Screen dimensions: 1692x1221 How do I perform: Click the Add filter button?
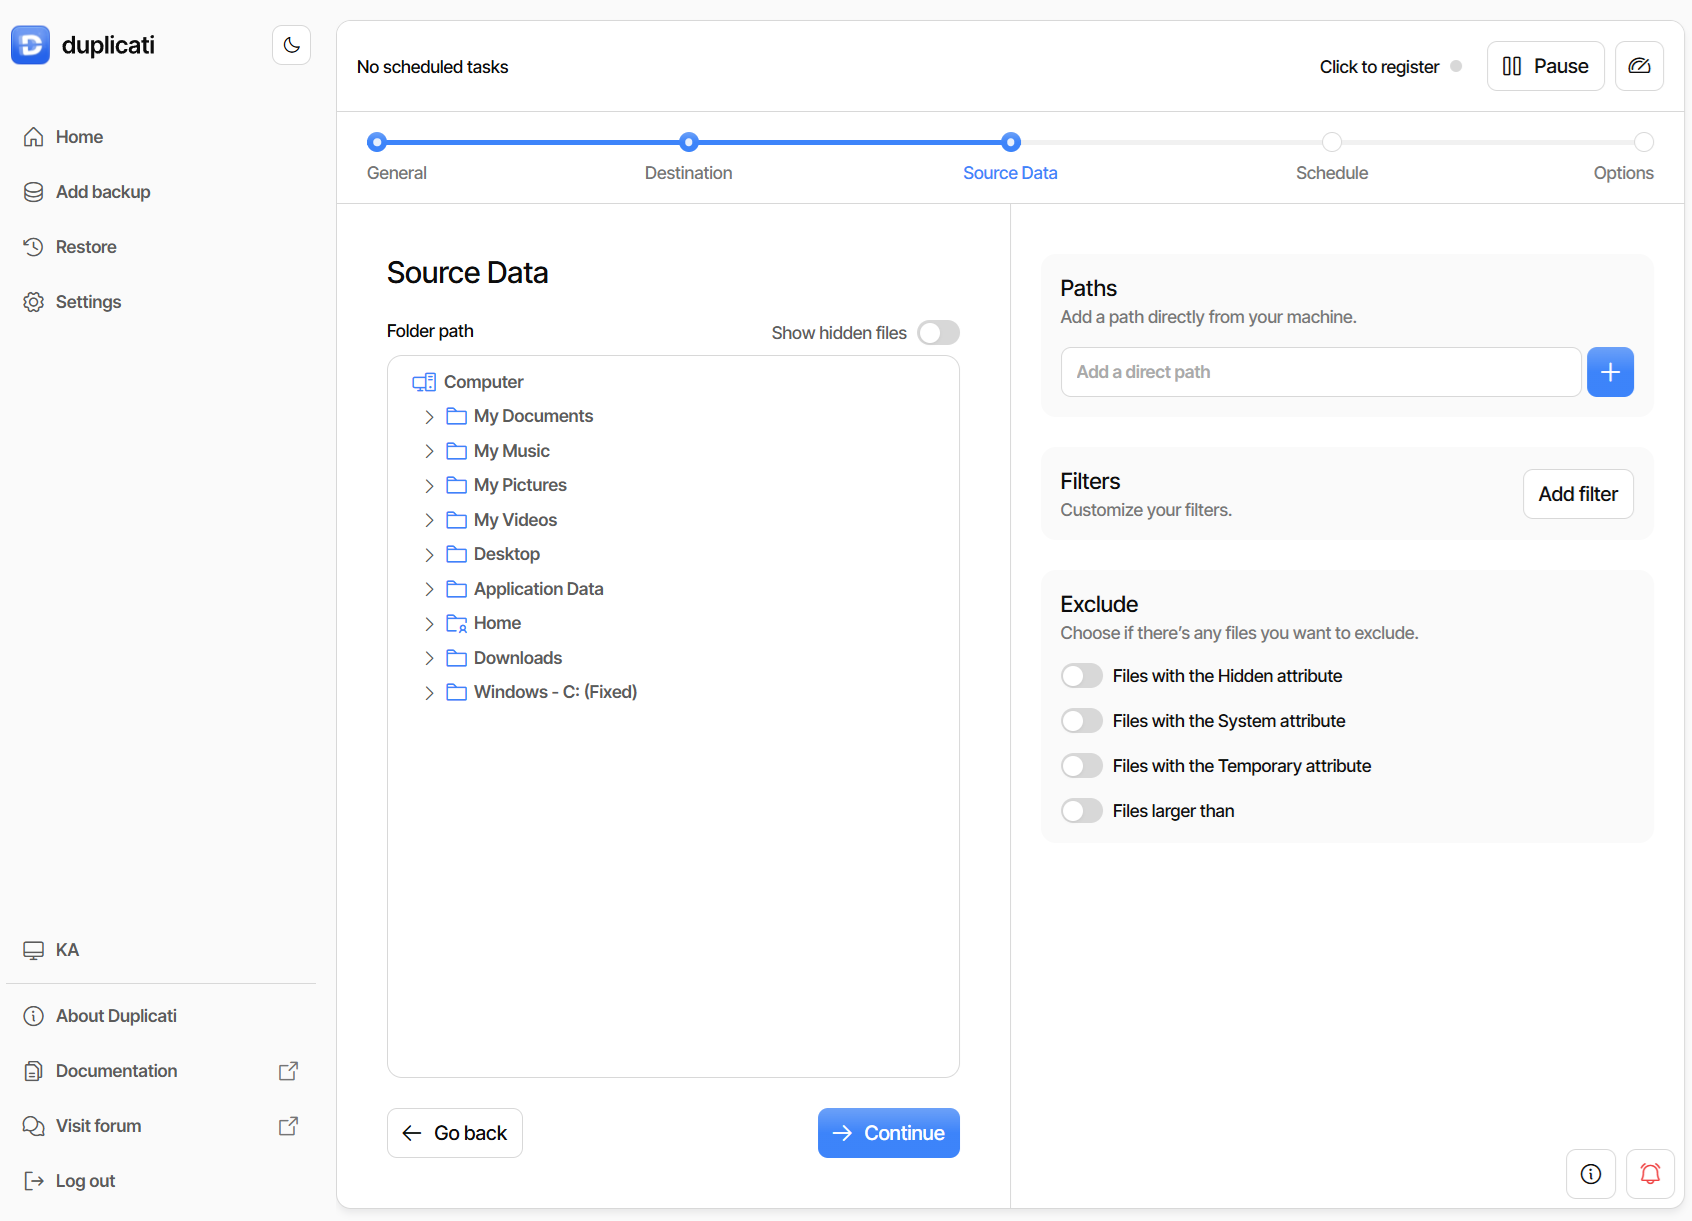pos(1578,493)
